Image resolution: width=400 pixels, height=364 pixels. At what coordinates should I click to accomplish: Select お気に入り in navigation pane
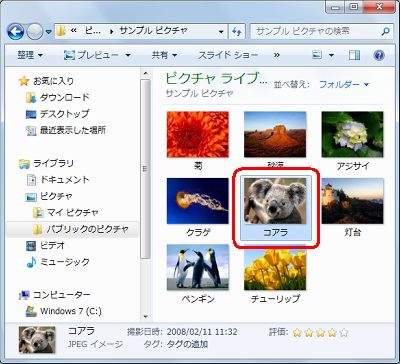point(53,81)
